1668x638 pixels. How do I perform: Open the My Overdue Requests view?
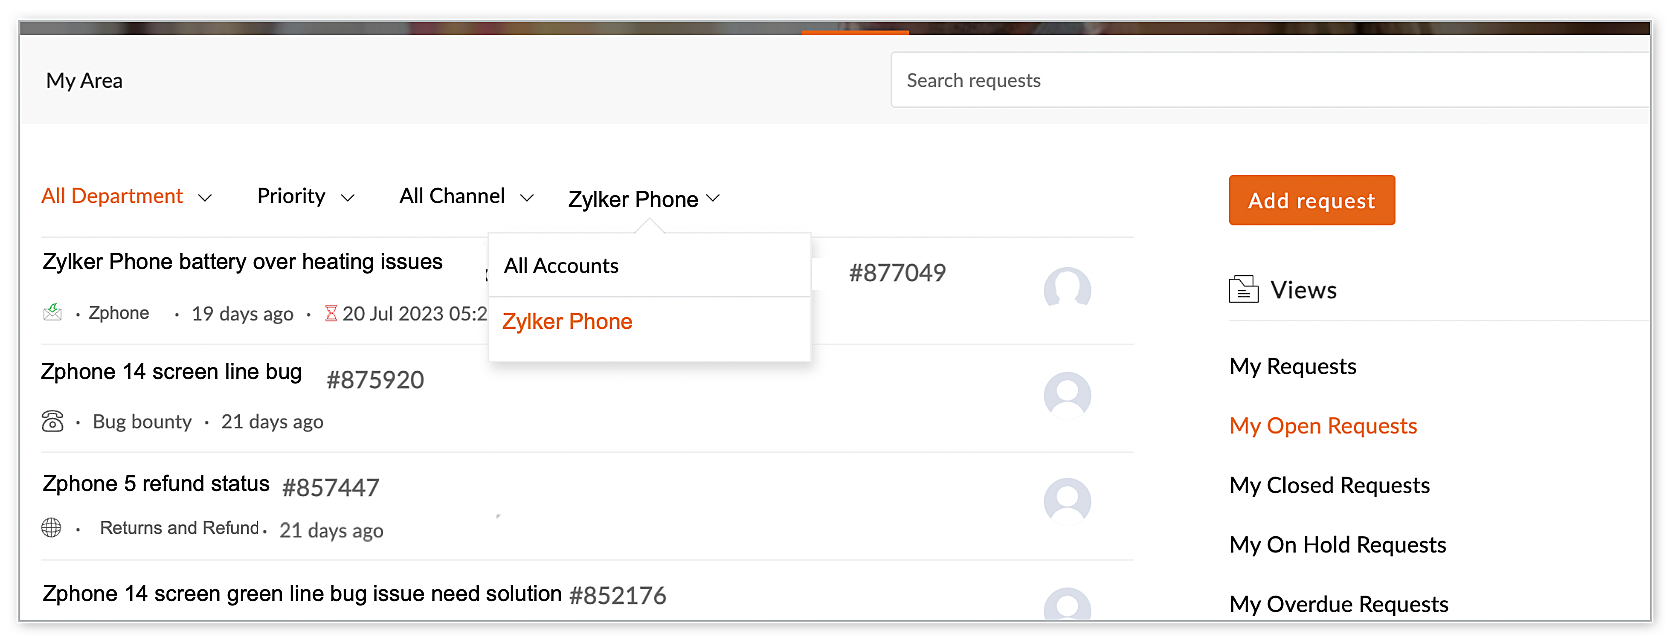coord(1338,604)
